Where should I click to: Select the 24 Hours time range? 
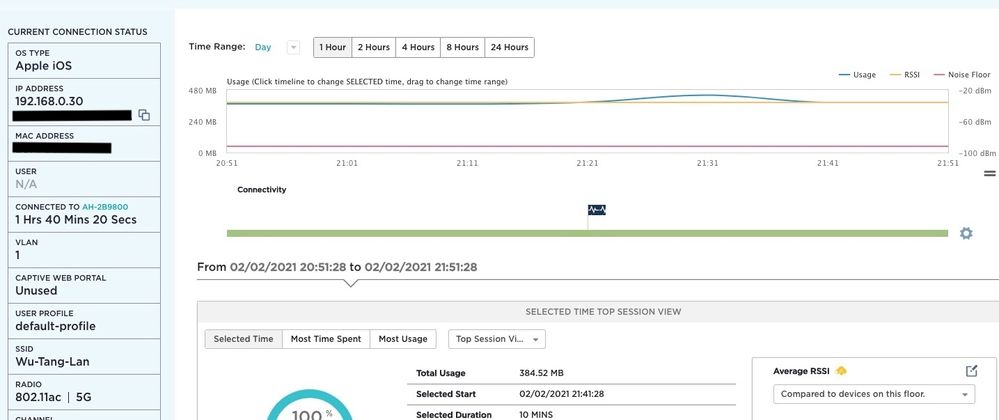click(x=509, y=47)
